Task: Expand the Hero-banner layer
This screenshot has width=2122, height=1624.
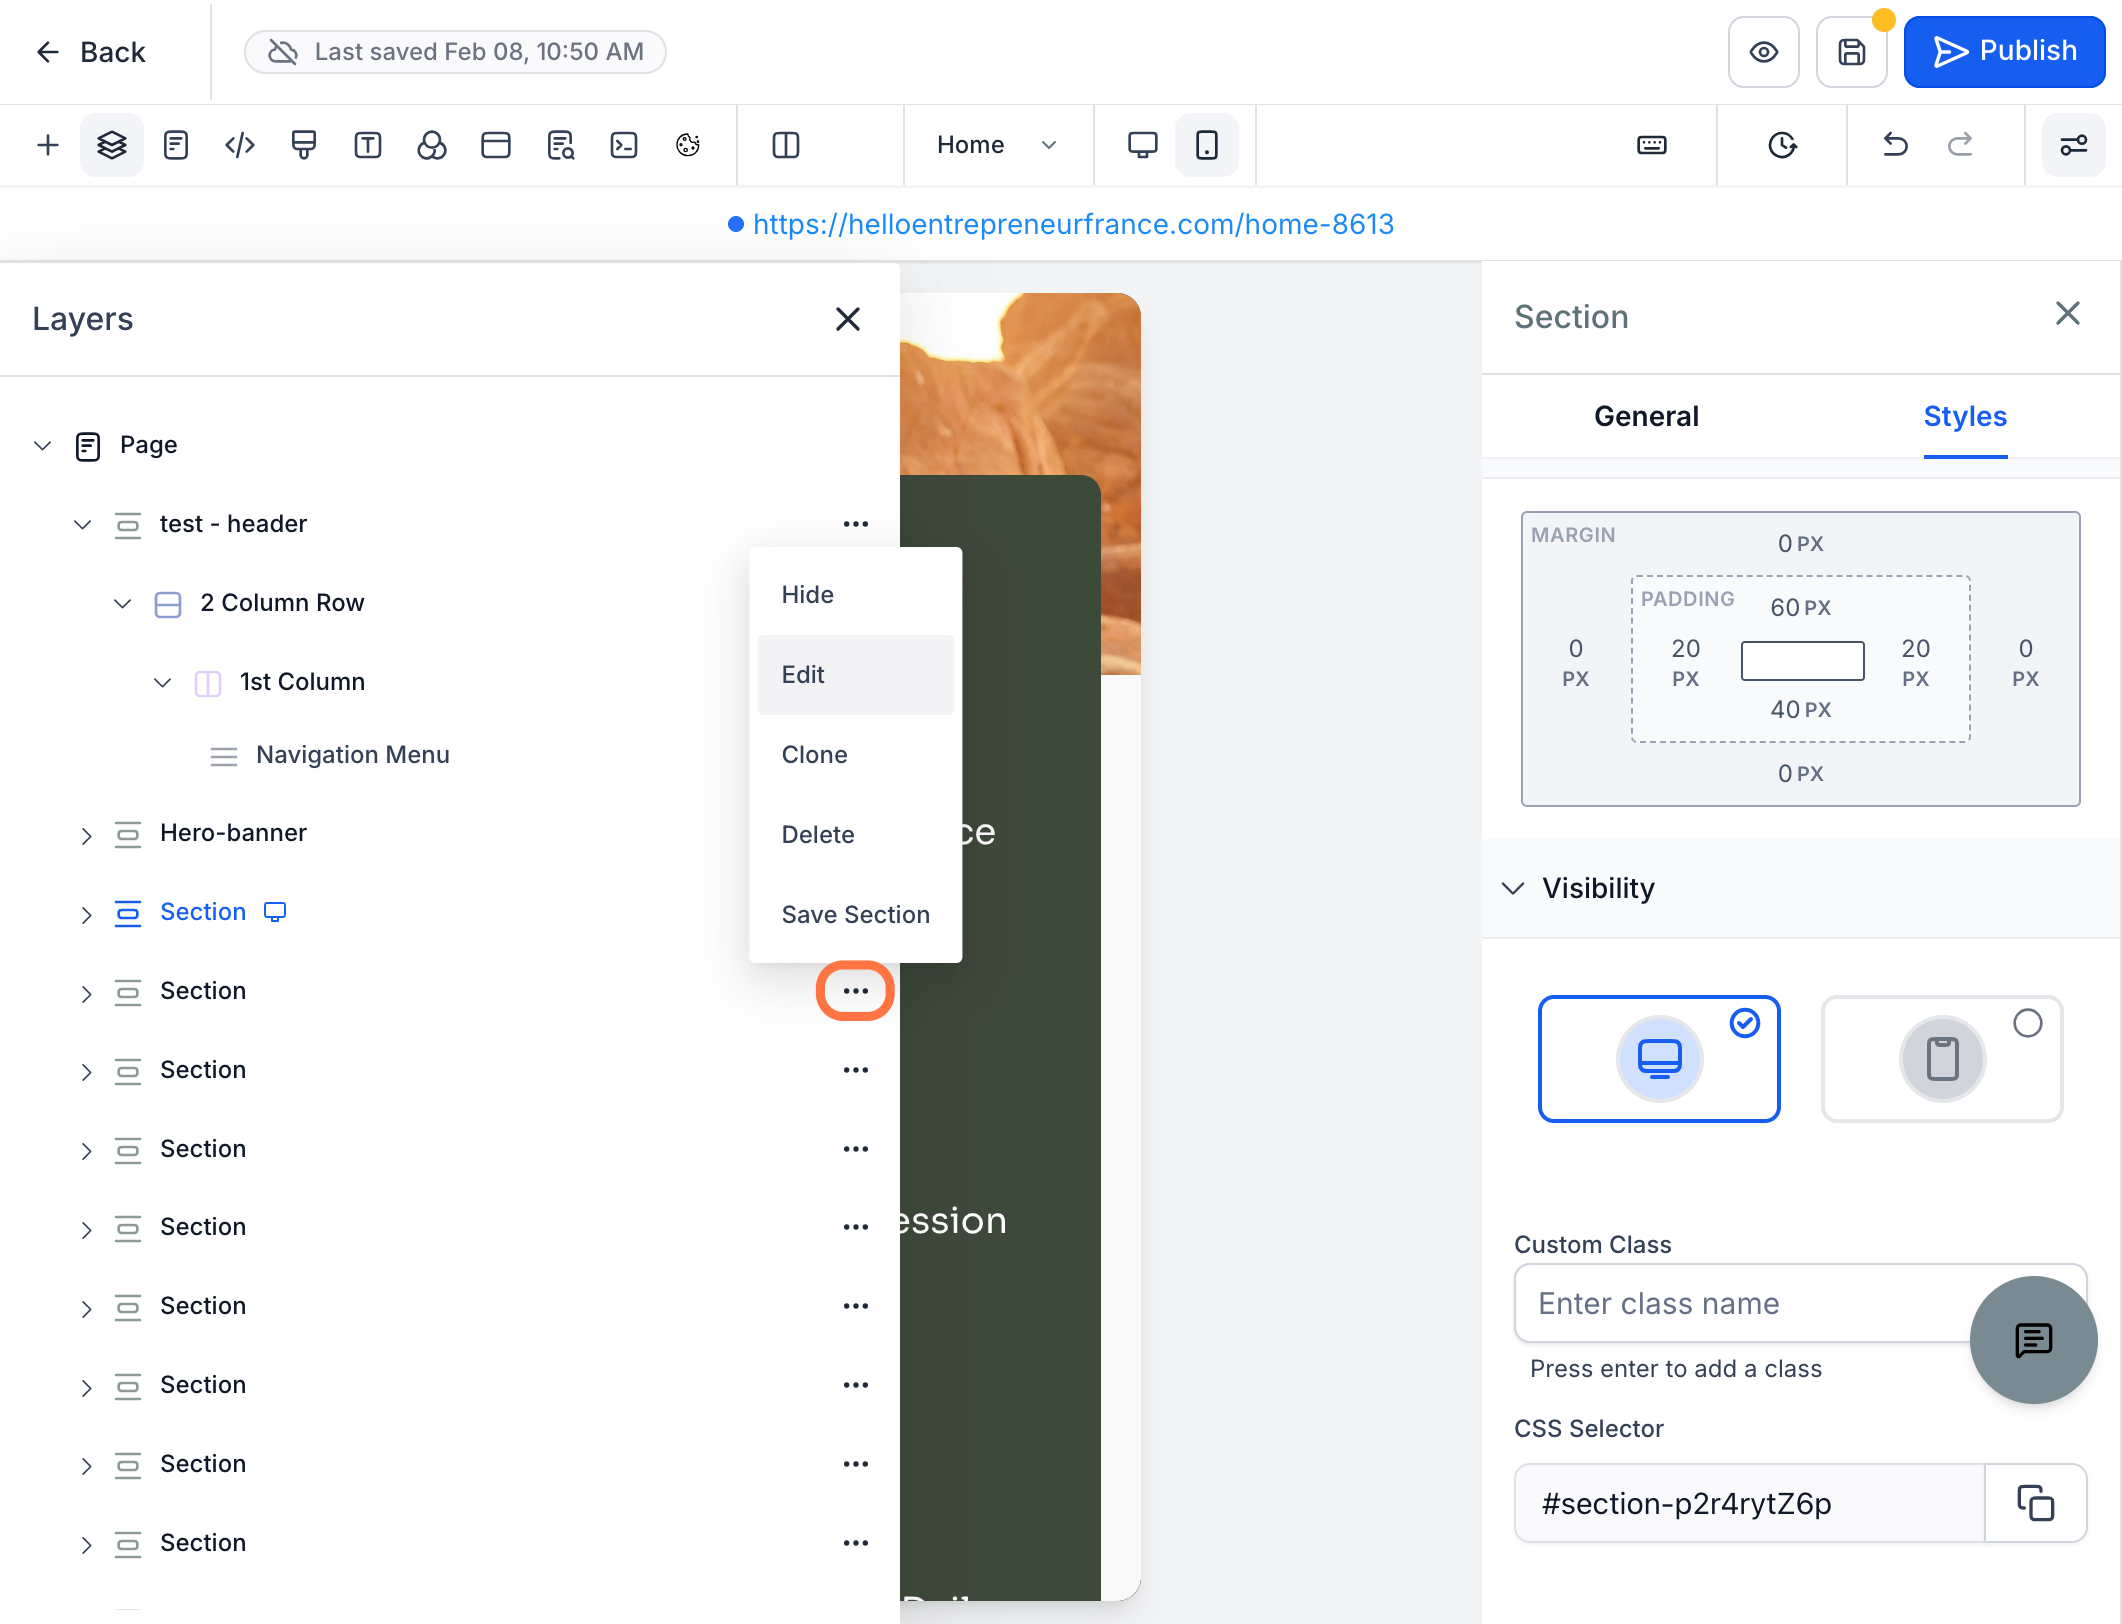Action: (x=86, y=835)
